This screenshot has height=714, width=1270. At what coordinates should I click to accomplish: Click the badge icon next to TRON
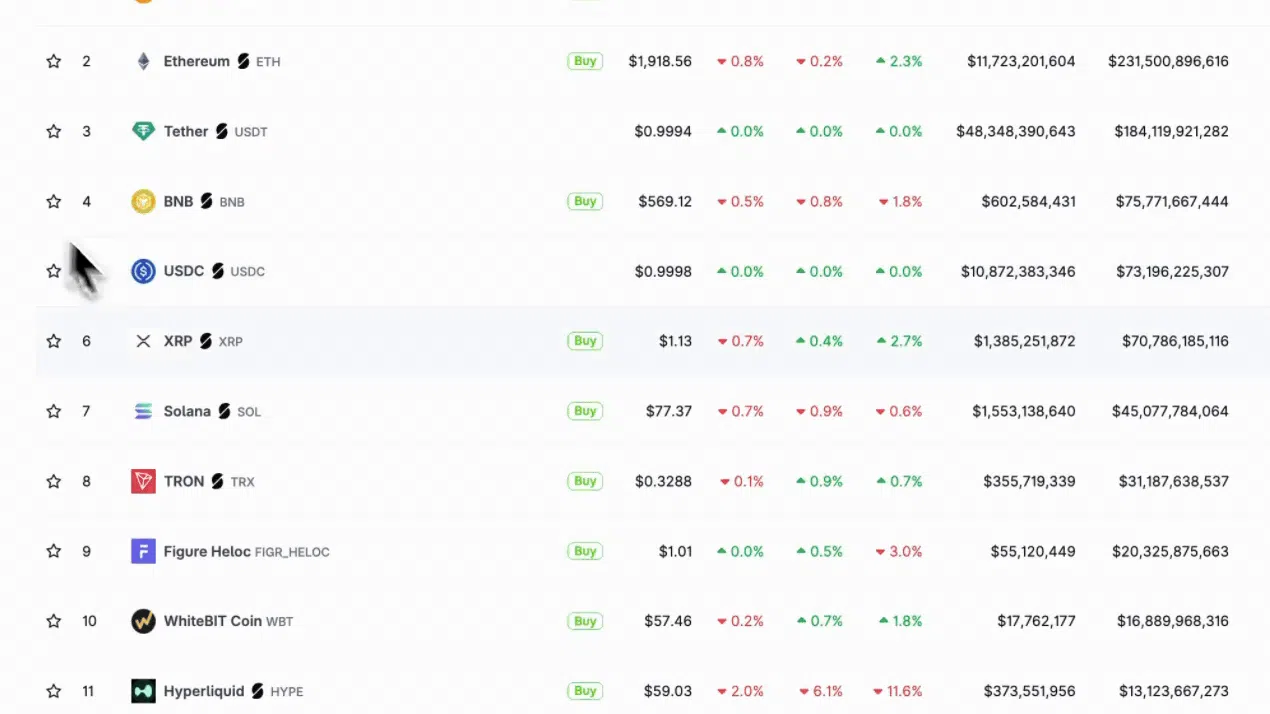coord(217,481)
